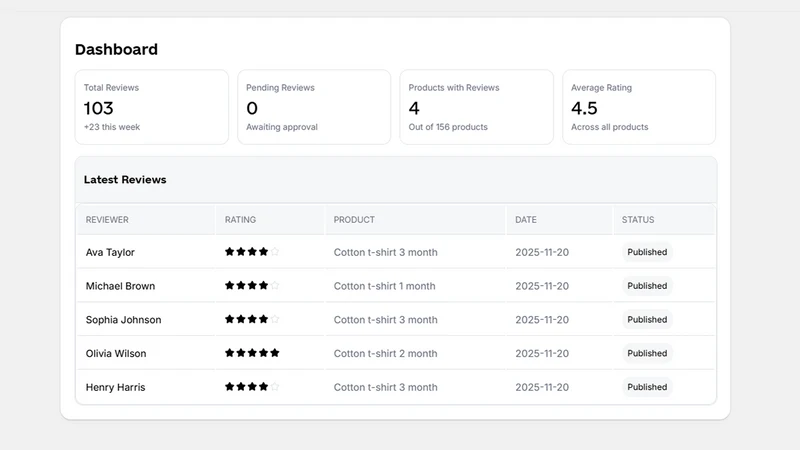Click the 4.5 average rating value
Screen dimensions: 800x450
coord(584,108)
